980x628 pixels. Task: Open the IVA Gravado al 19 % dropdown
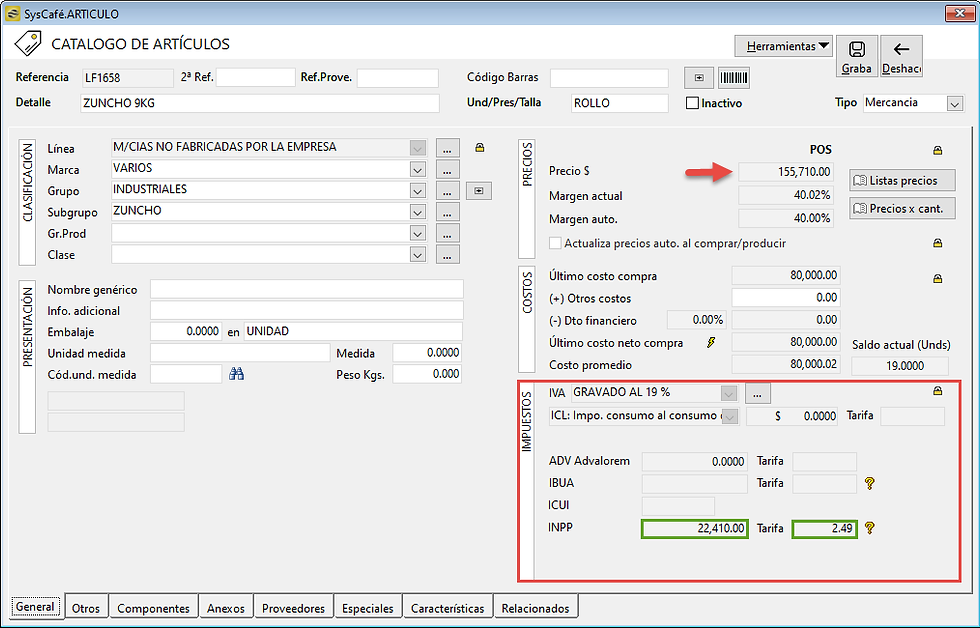pyautogui.click(x=728, y=393)
